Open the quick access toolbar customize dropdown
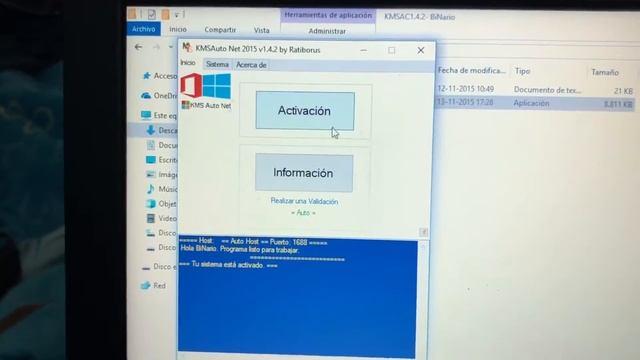Image resolution: width=640 pixels, height=360 pixels. click(x=177, y=15)
